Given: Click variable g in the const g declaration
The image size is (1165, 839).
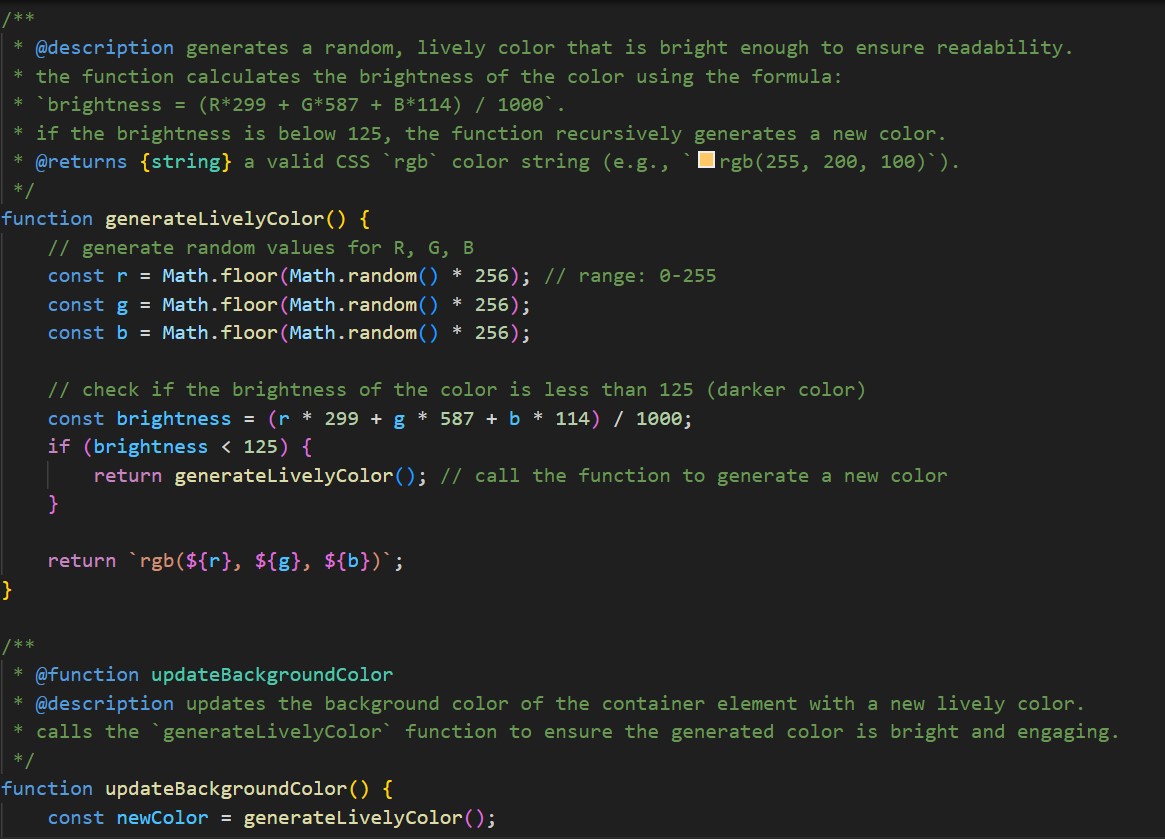Looking at the screenshot, I should click(x=122, y=305).
